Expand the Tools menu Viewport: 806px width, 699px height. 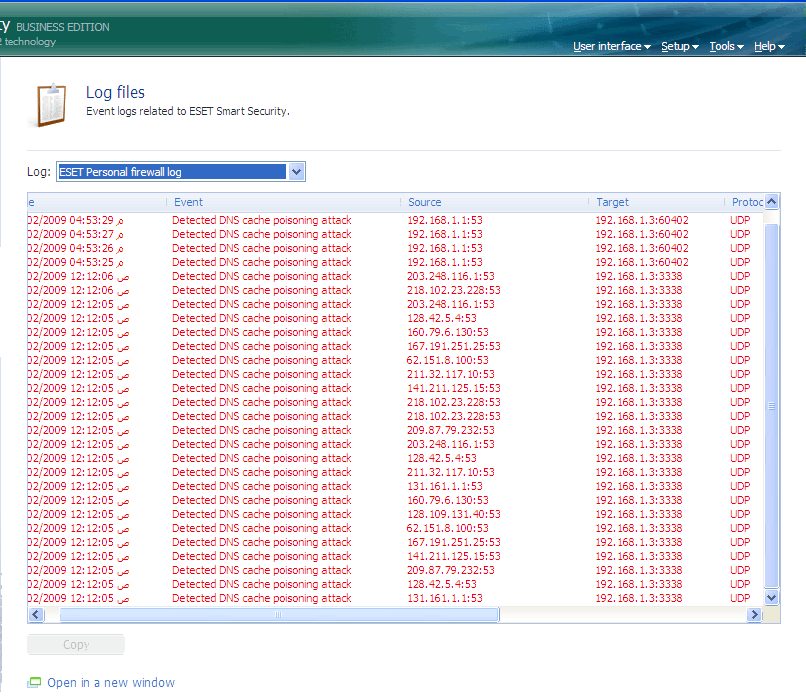tap(726, 47)
